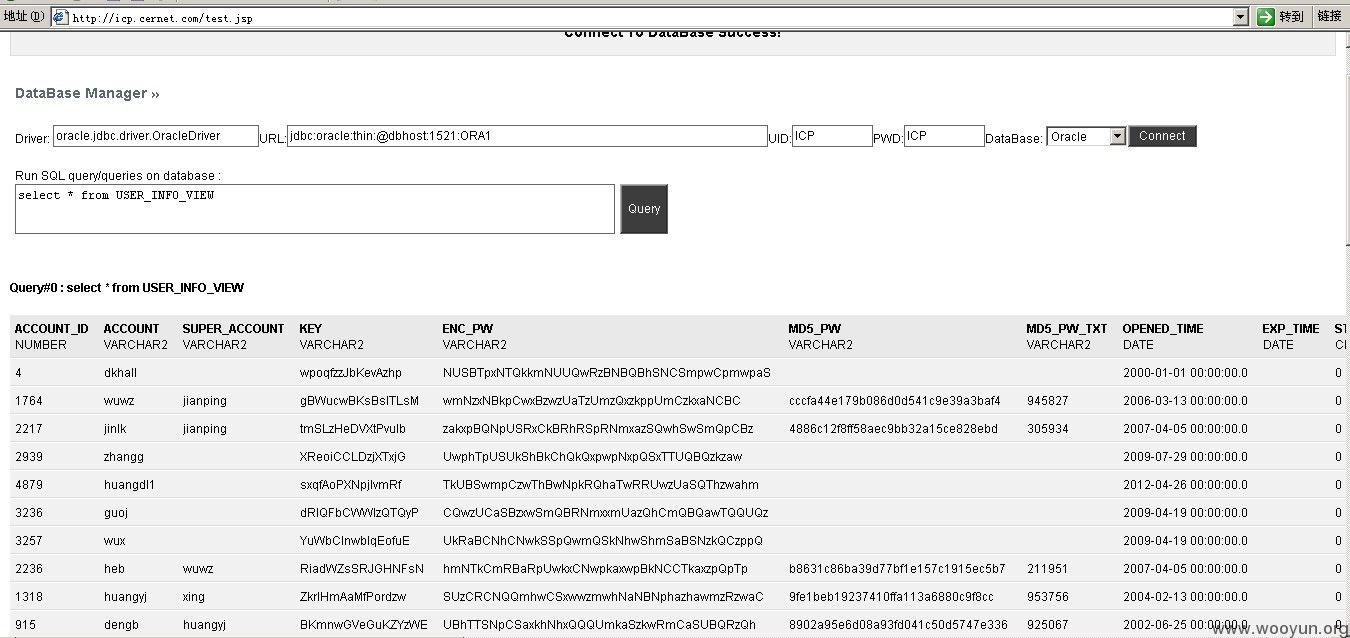Click the SUPER_ACCOUNT column header

pos(233,328)
